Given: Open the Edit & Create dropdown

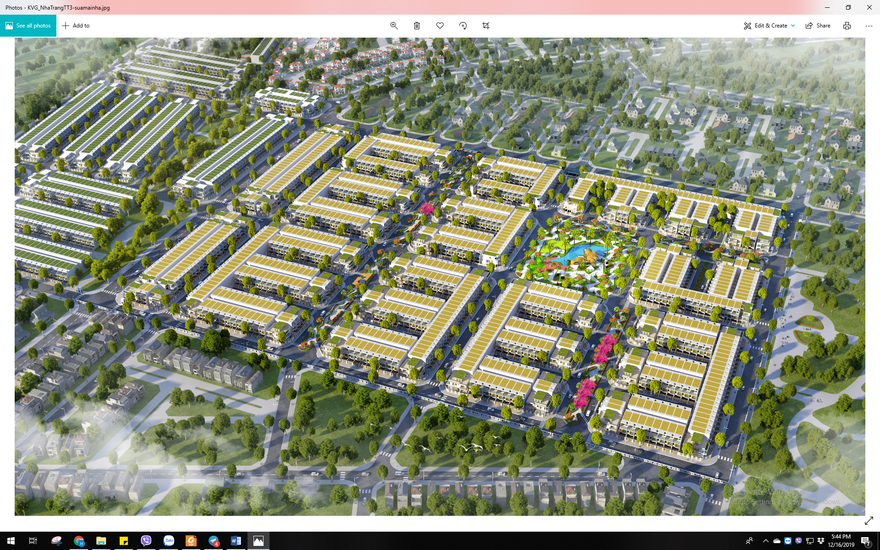Looking at the screenshot, I should 769,25.
